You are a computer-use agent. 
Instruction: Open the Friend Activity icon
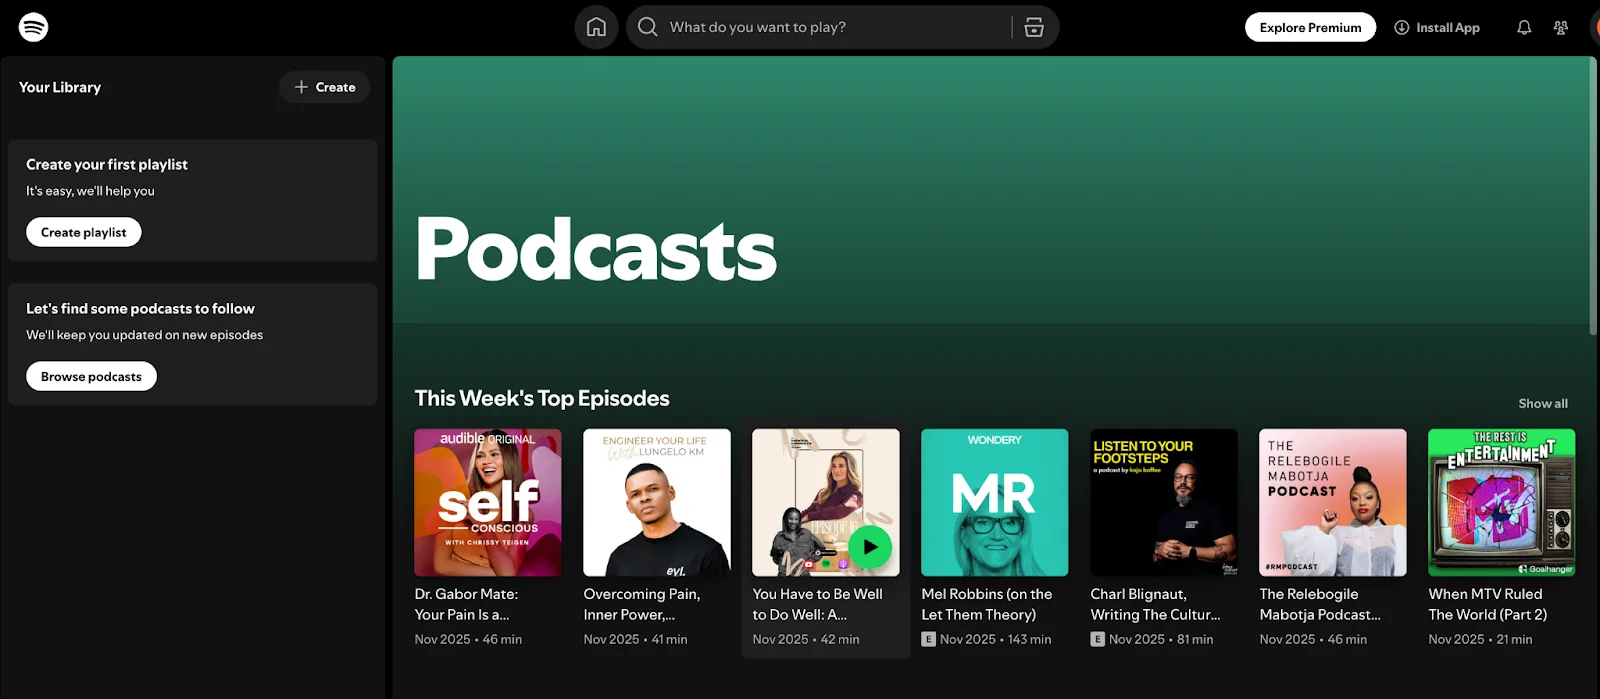[1561, 28]
